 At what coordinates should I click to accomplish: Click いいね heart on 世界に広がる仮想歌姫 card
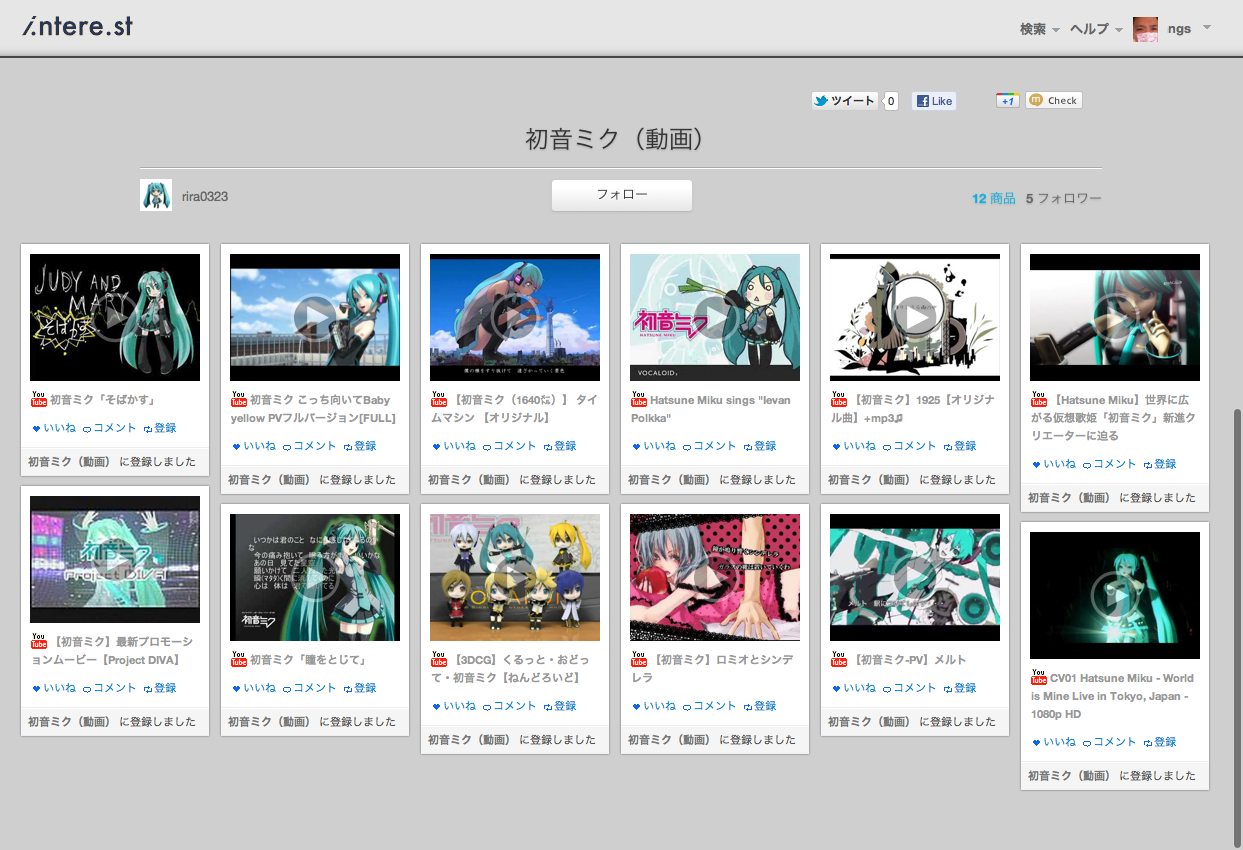[x=1037, y=464]
